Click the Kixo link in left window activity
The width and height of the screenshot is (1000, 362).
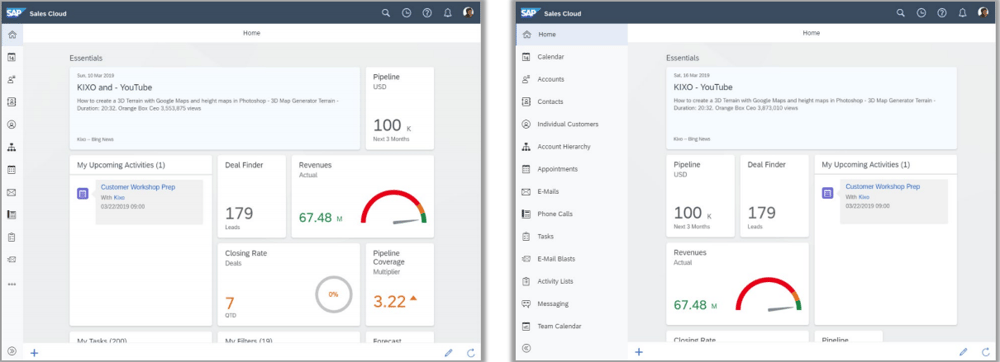119,198
